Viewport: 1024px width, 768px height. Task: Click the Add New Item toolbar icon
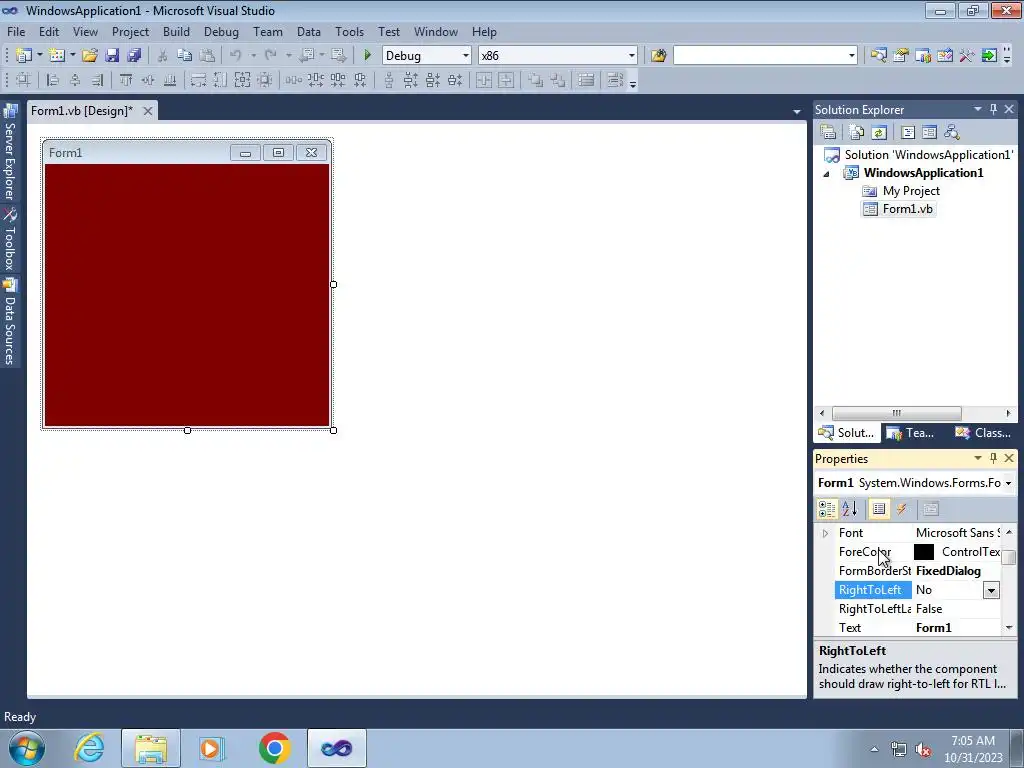coord(56,56)
